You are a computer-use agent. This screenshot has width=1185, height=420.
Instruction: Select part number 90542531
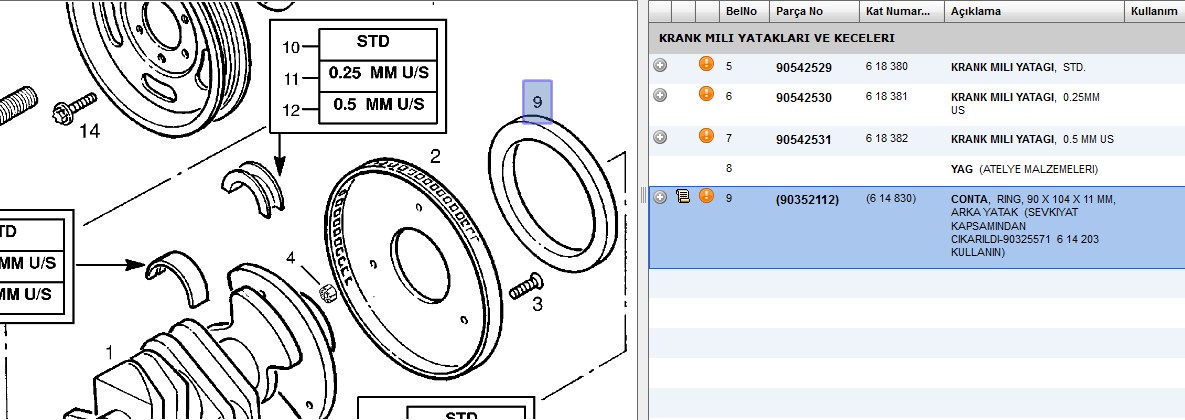click(x=803, y=140)
